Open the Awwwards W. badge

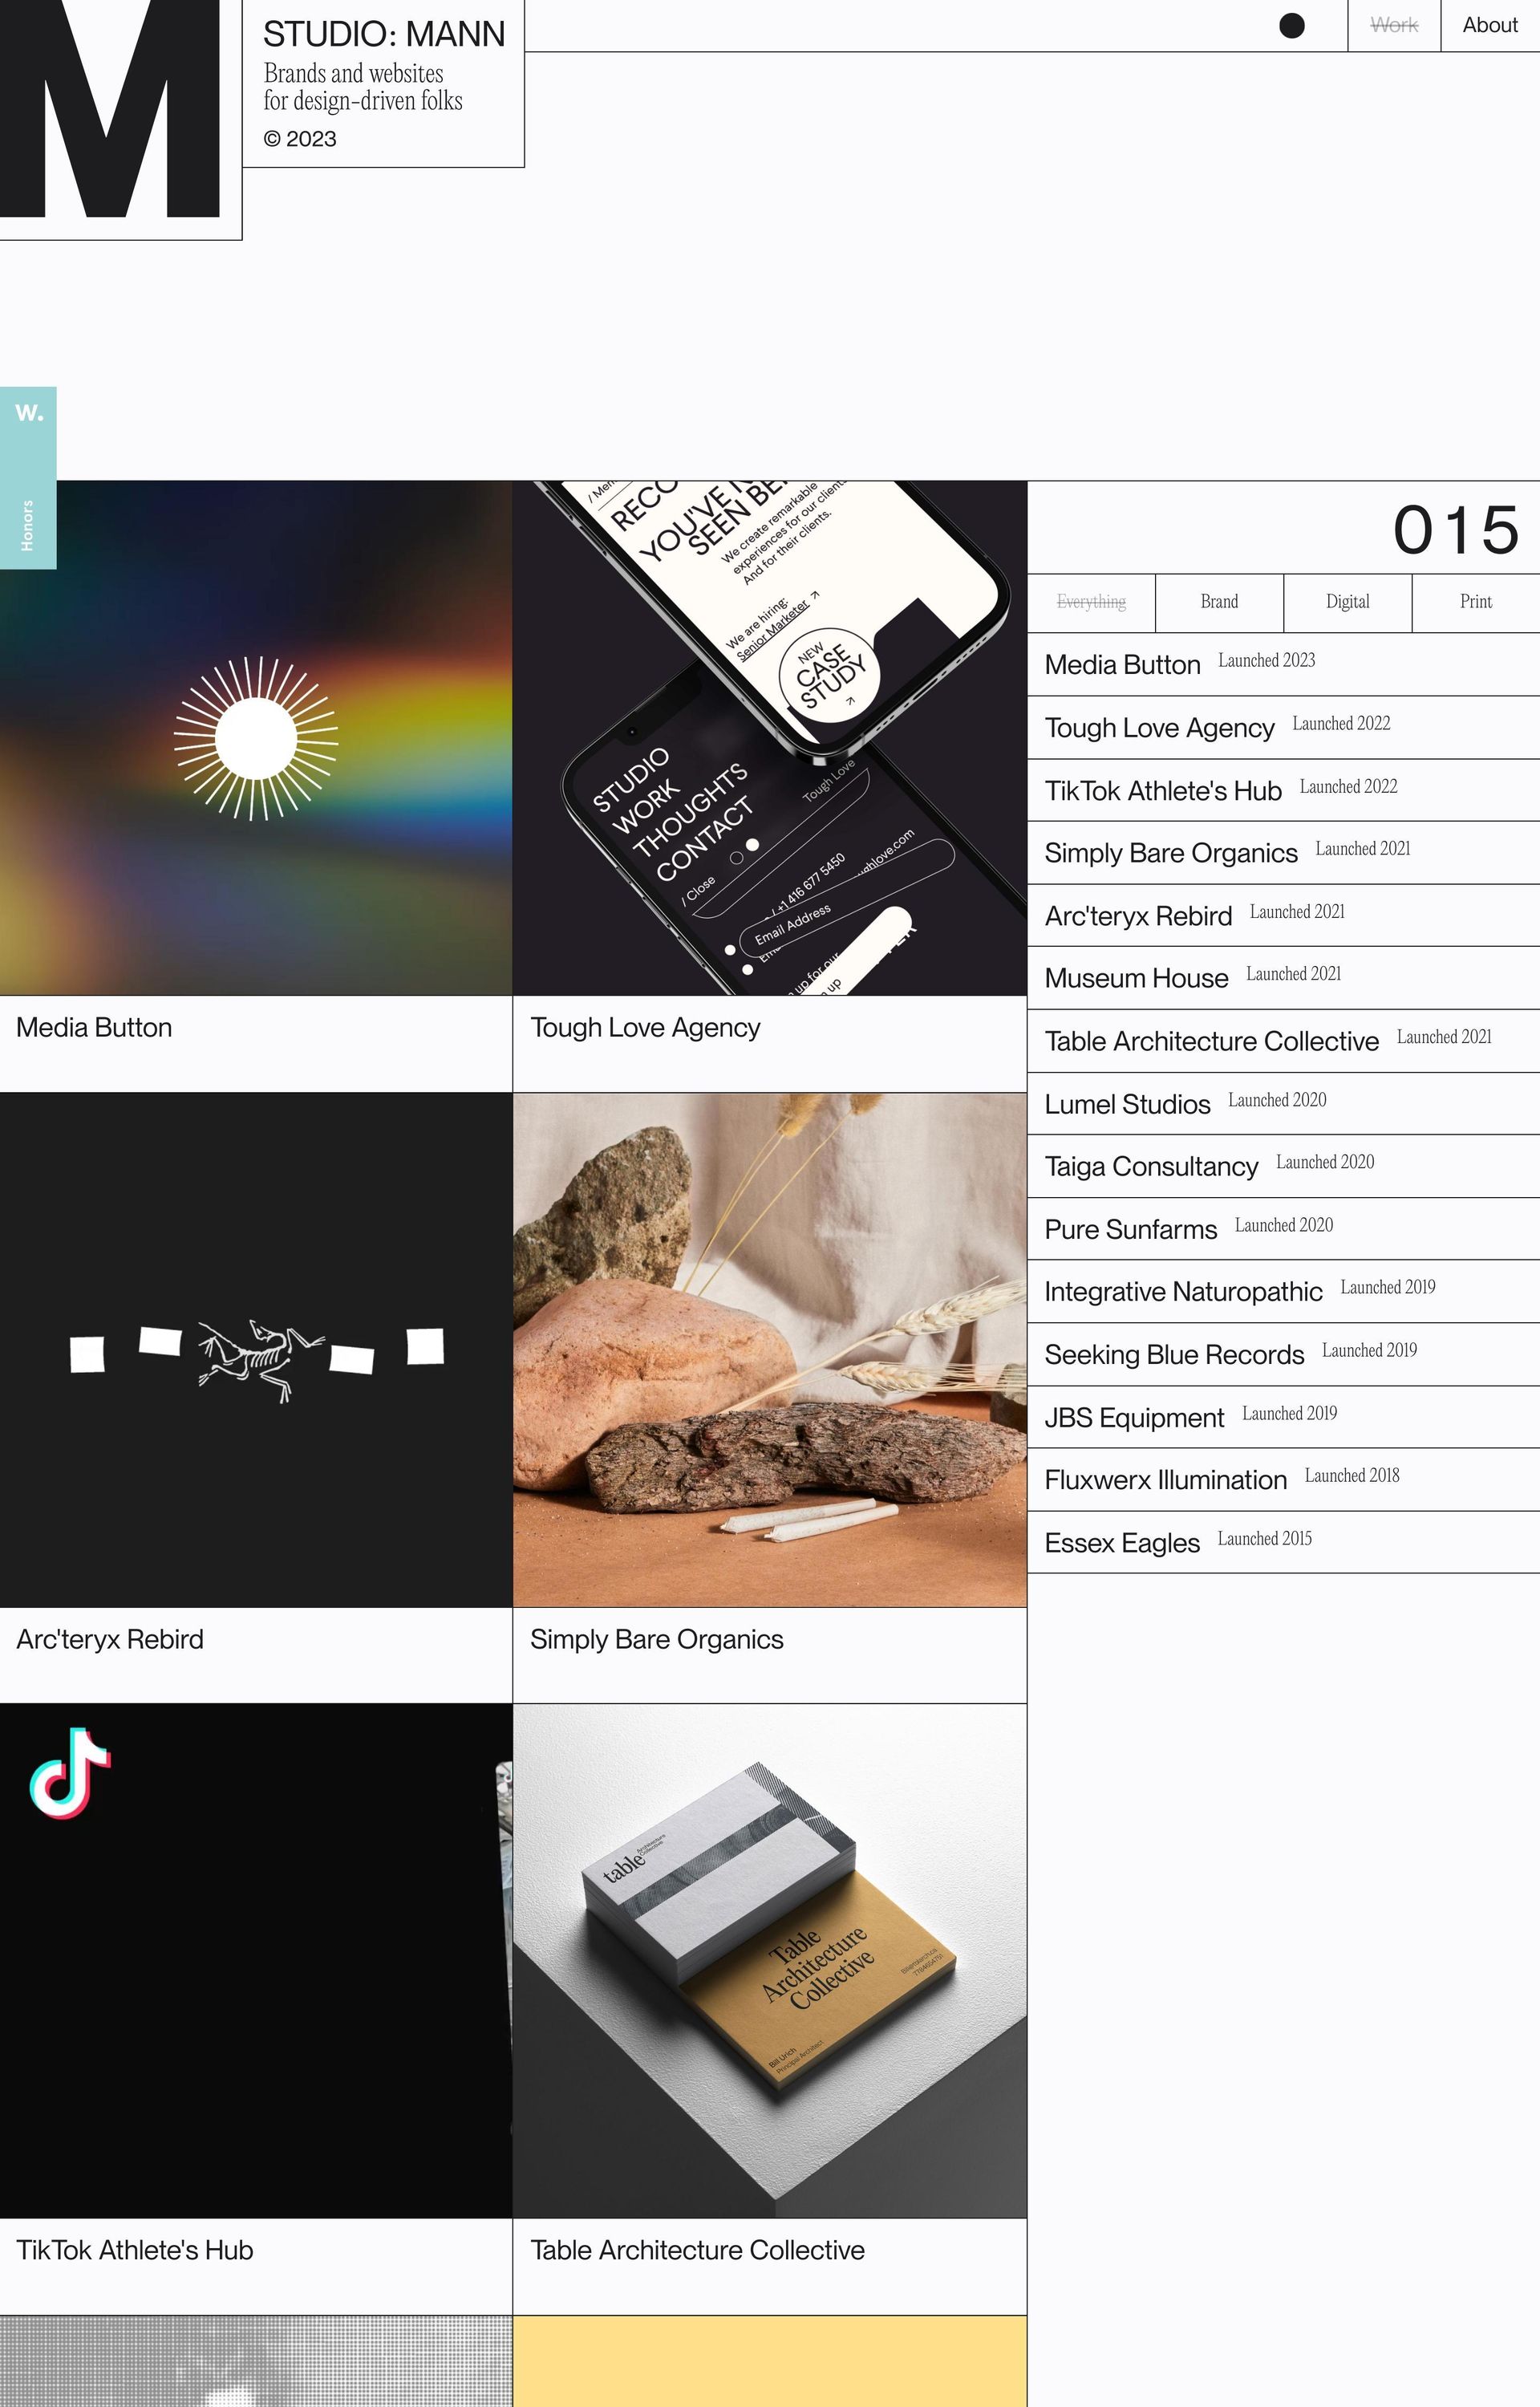[x=29, y=412]
